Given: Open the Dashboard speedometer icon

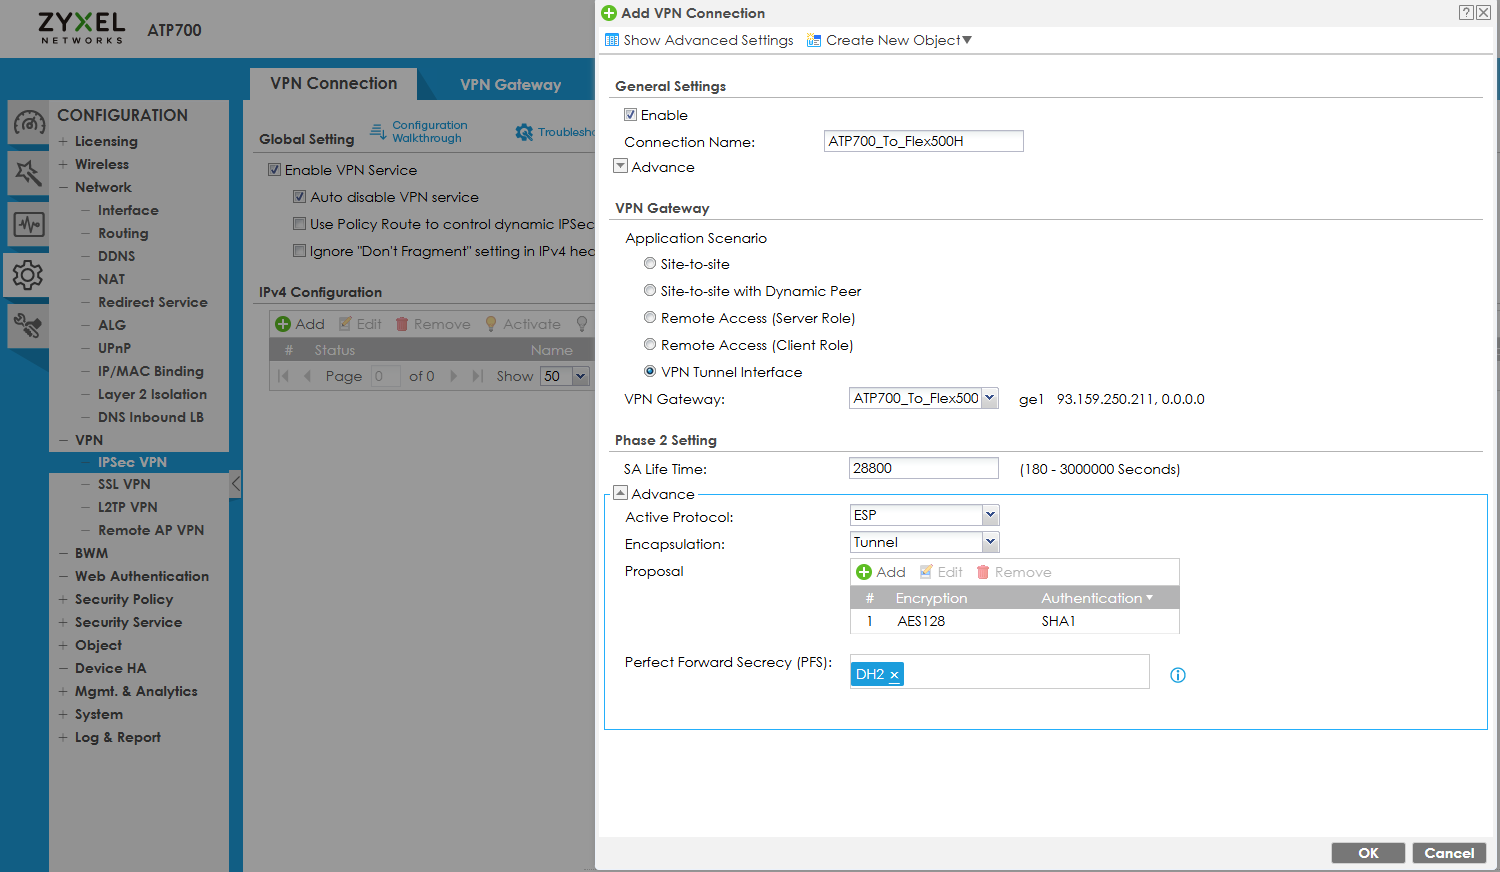Looking at the screenshot, I should [x=27, y=123].
